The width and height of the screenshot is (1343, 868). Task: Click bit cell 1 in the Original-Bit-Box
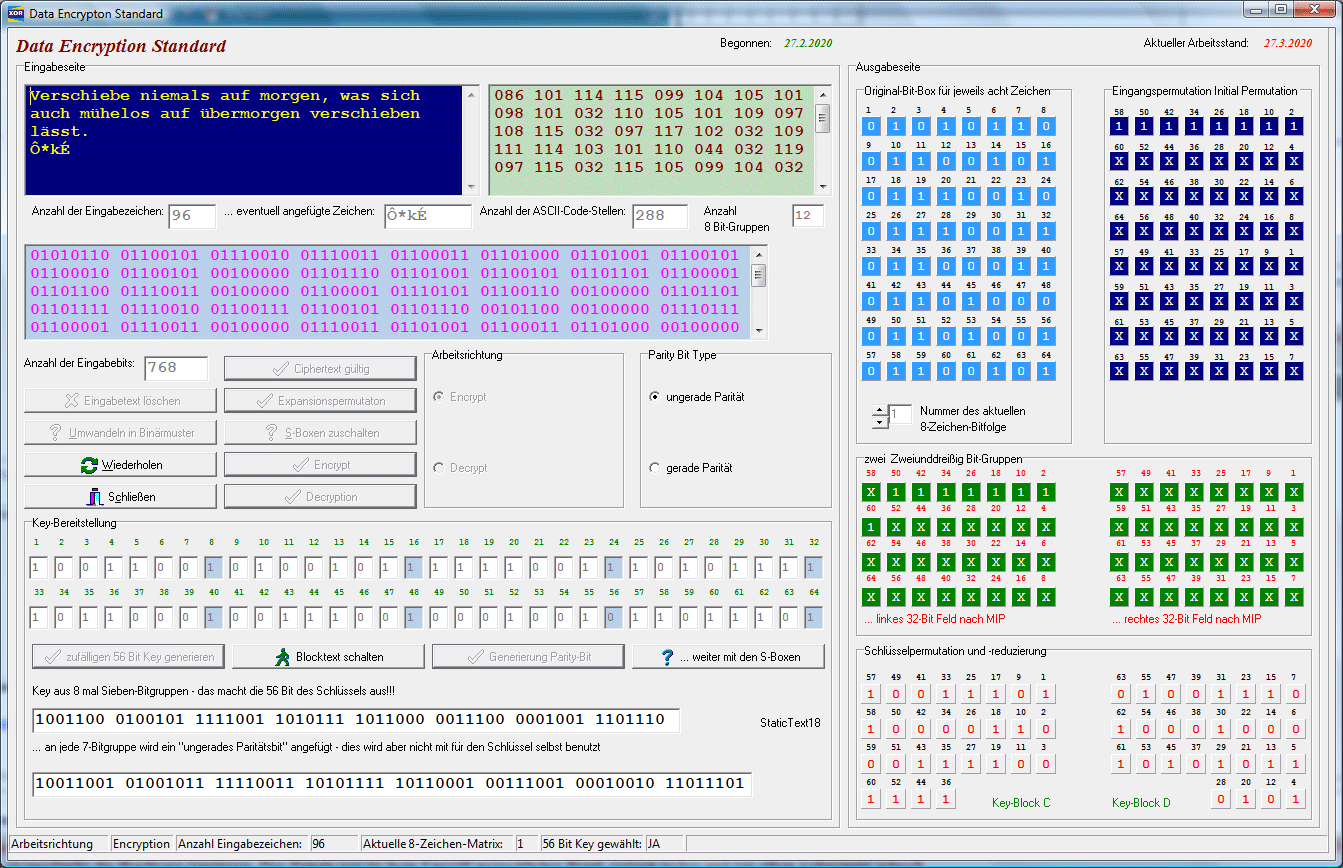pyautogui.click(x=871, y=126)
